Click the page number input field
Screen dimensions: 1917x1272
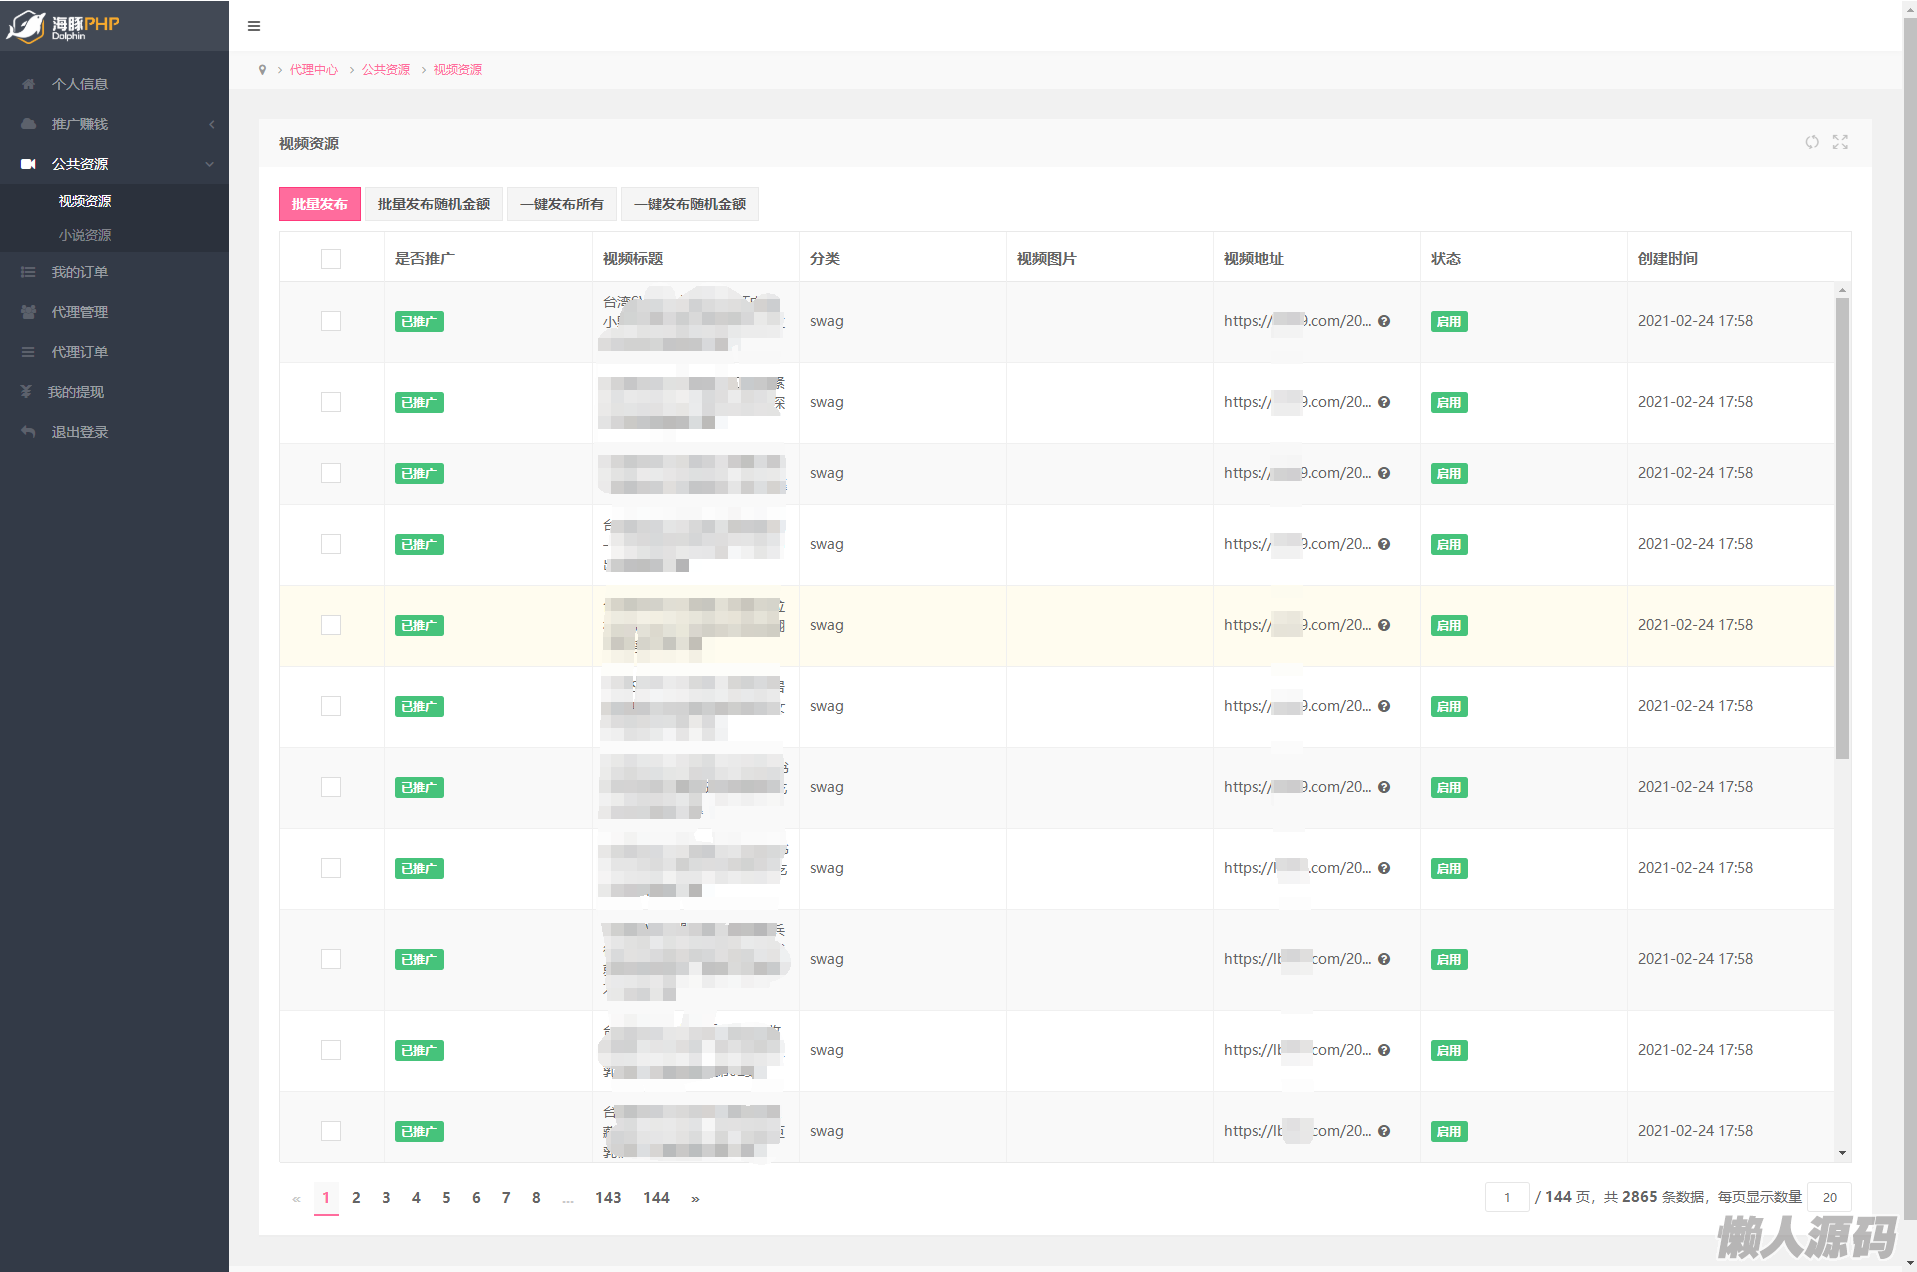tap(1506, 1197)
